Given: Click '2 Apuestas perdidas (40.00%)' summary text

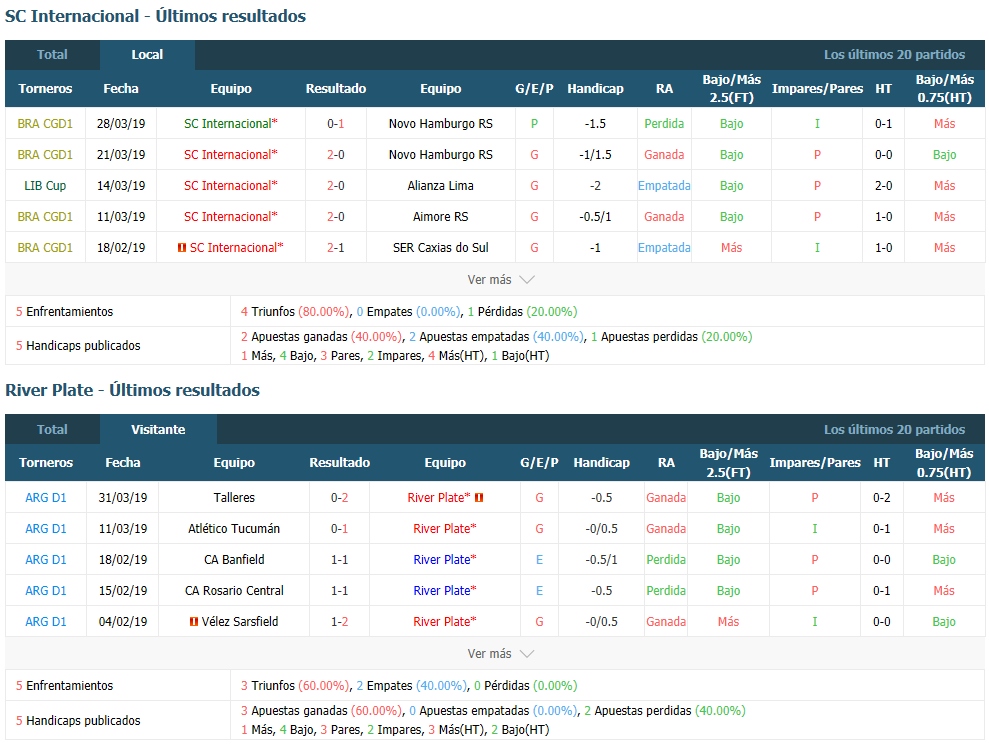Looking at the screenshot, I should 665,711.
